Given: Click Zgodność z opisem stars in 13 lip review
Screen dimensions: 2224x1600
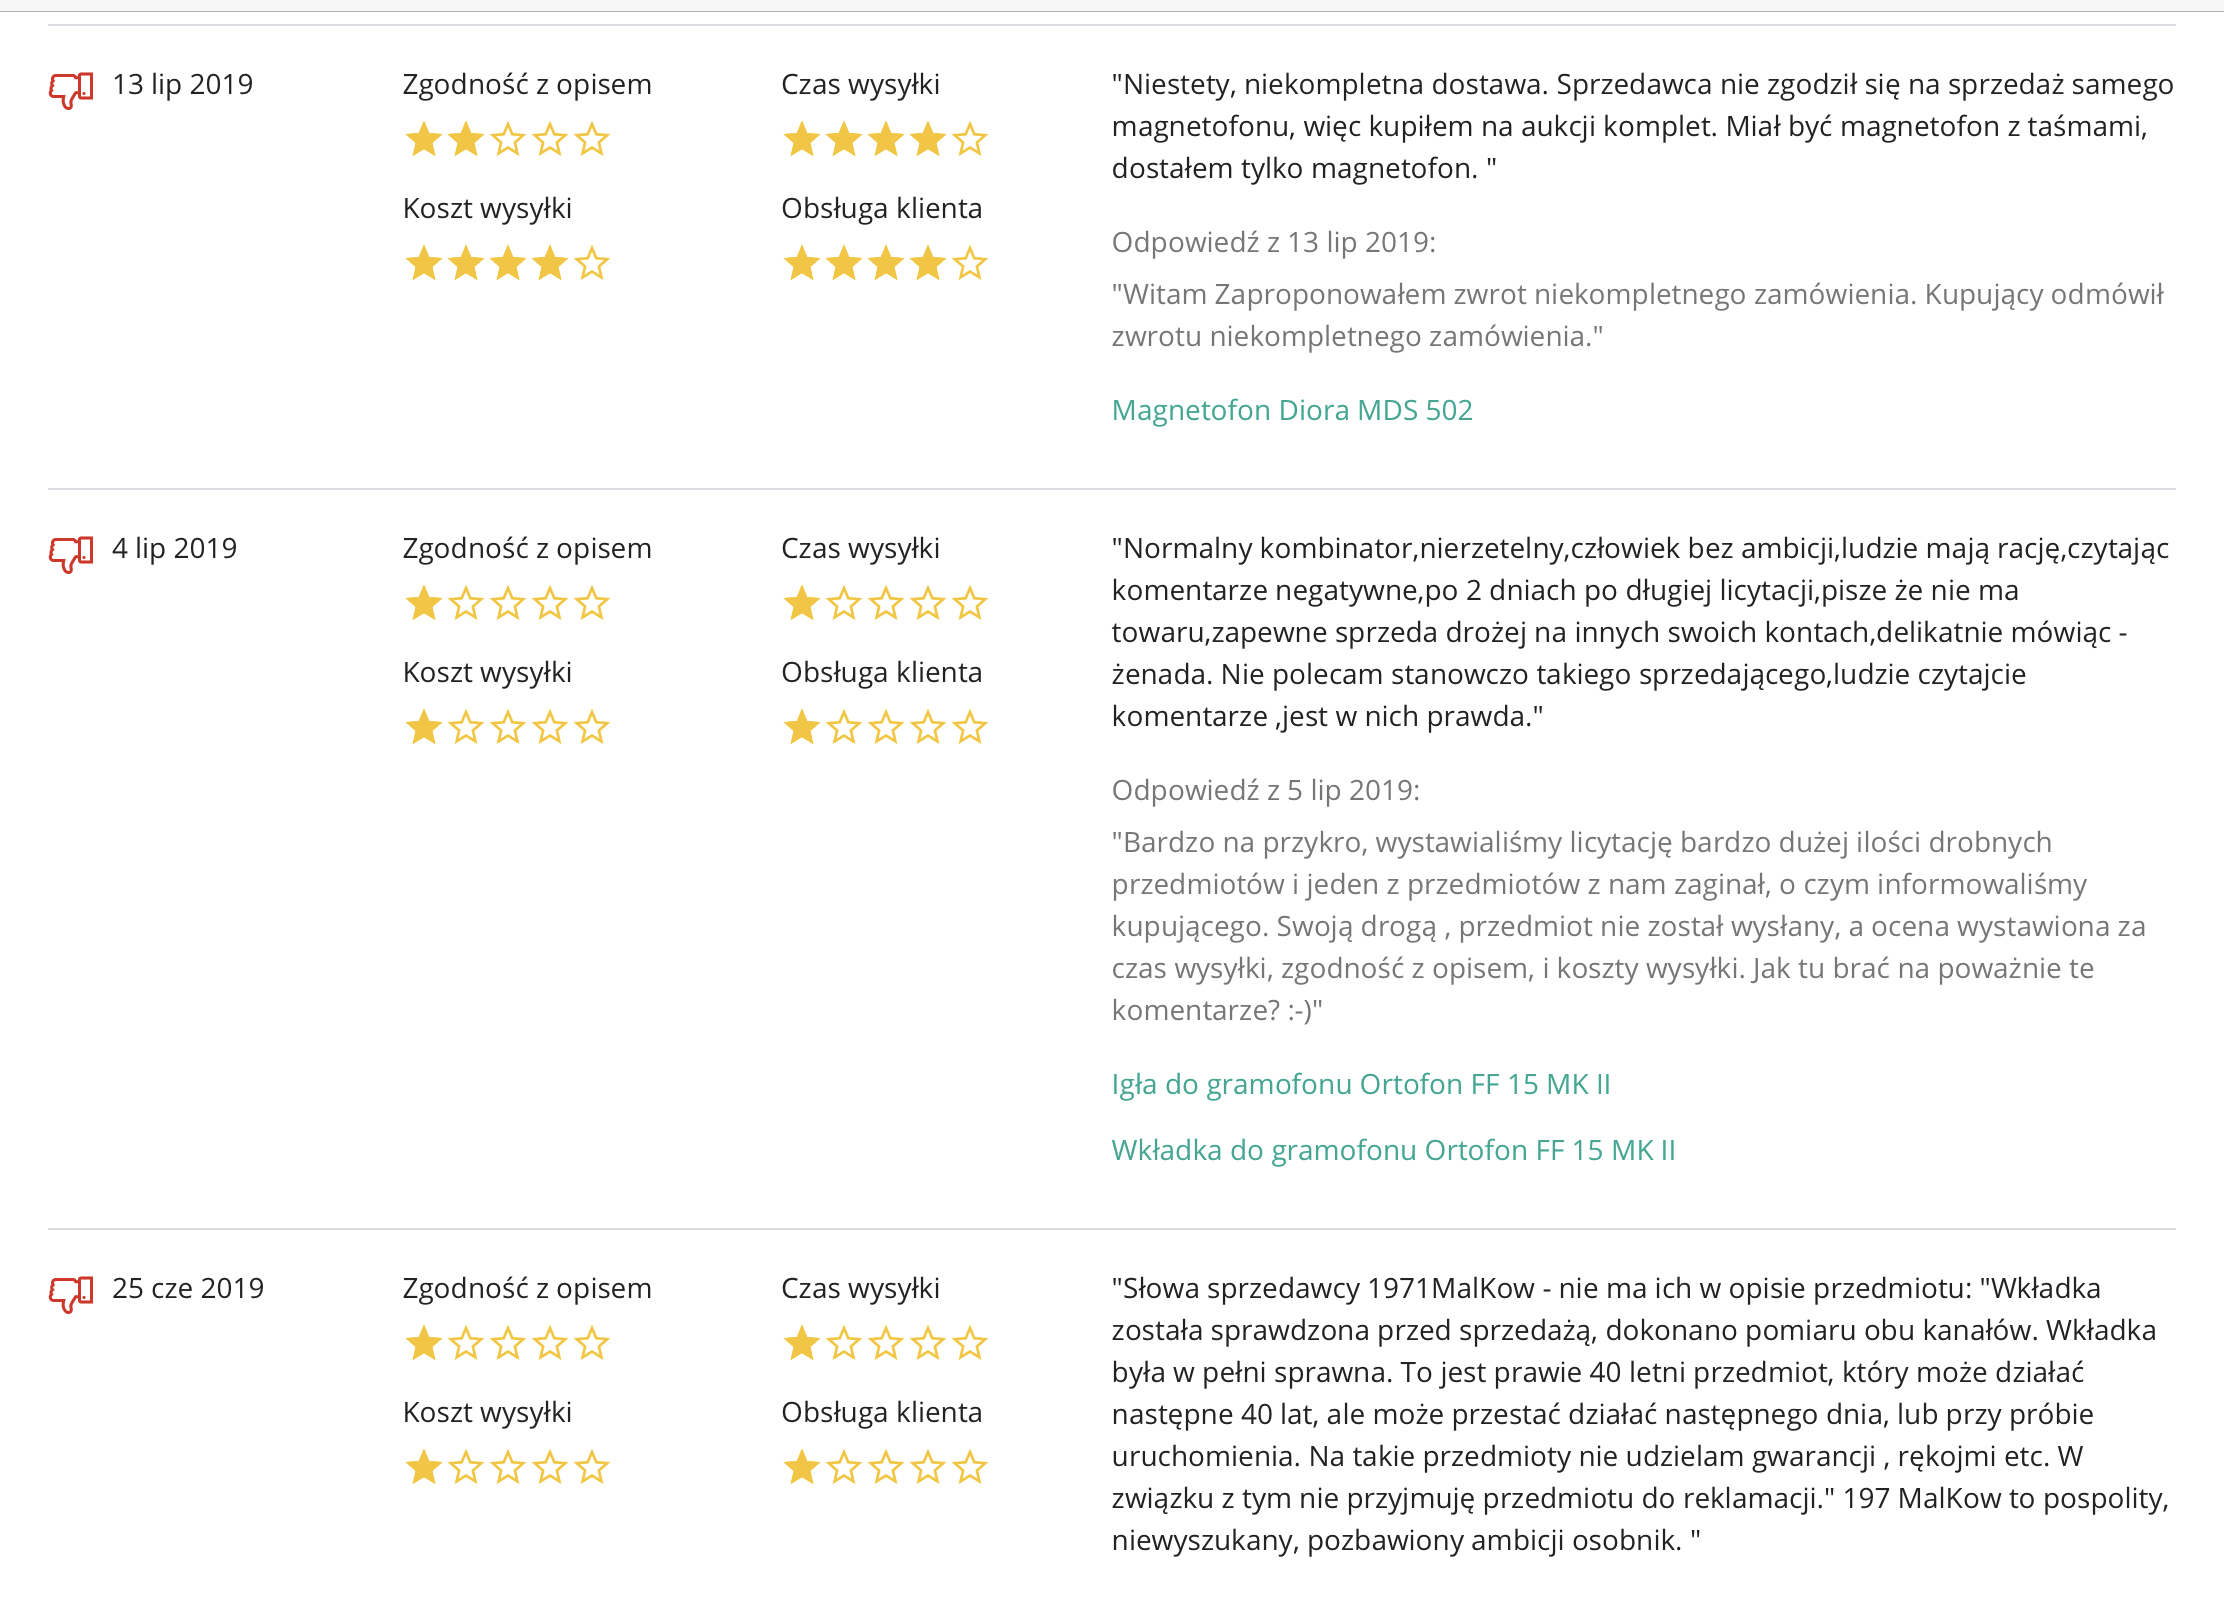Looking at the screenshot, I should (507, 140).
